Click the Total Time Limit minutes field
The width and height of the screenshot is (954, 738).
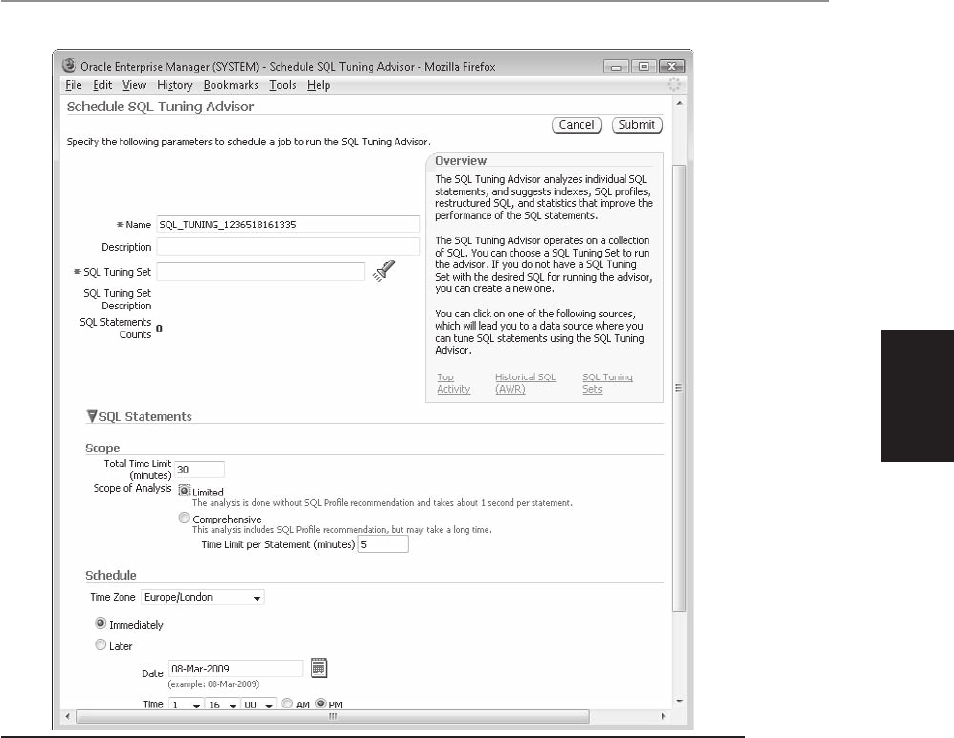(x=200, y=470)
